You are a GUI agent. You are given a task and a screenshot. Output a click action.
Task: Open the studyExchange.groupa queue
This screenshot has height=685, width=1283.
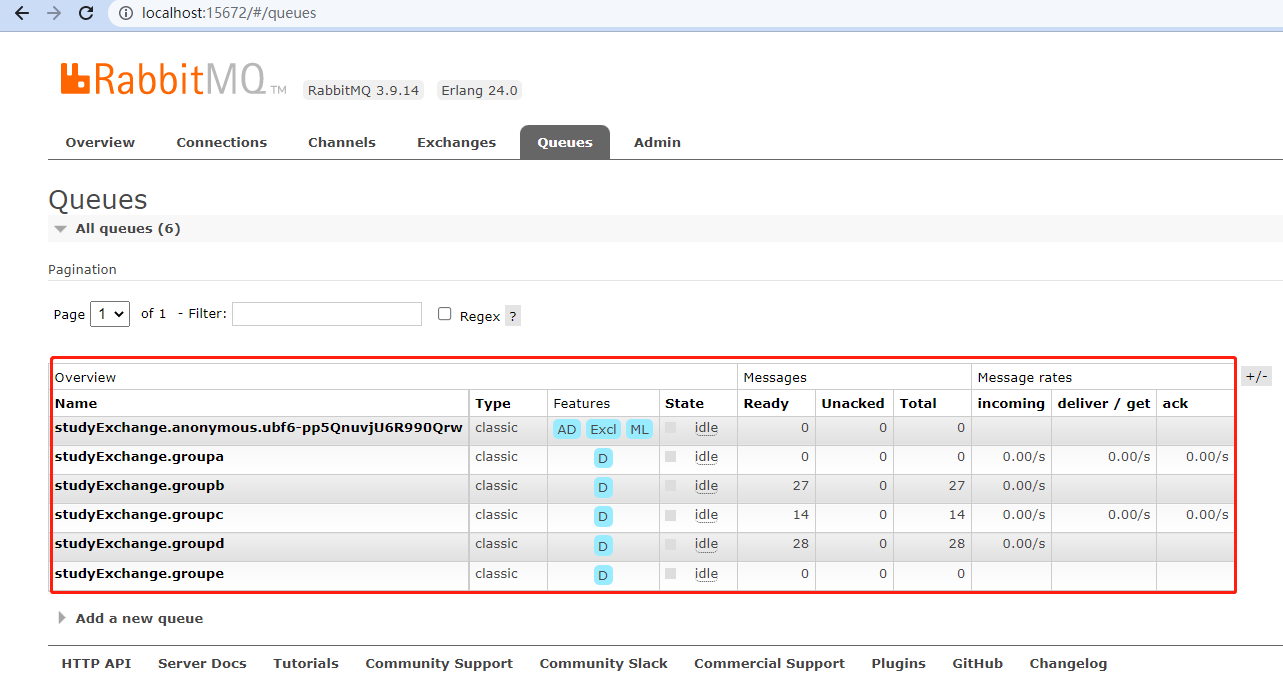139,457
